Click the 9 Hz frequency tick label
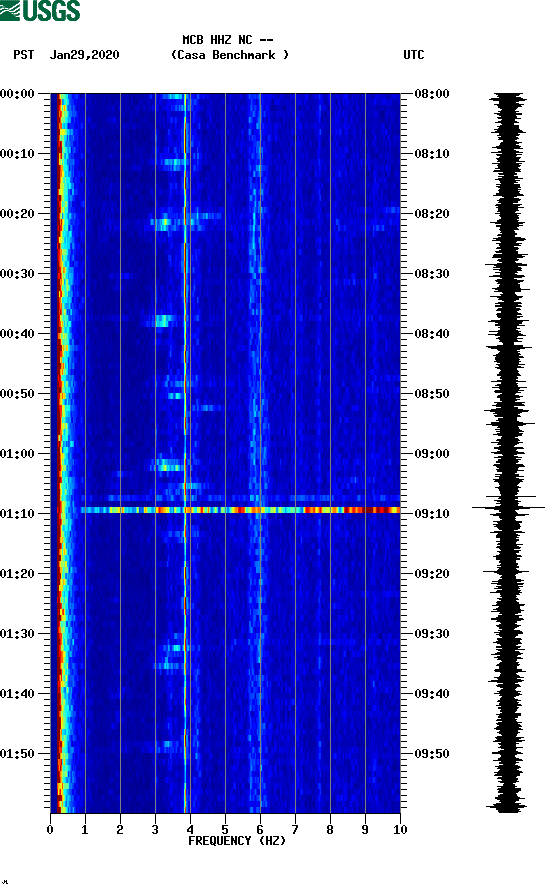This screenshot has height=893, width=552. 365,830
